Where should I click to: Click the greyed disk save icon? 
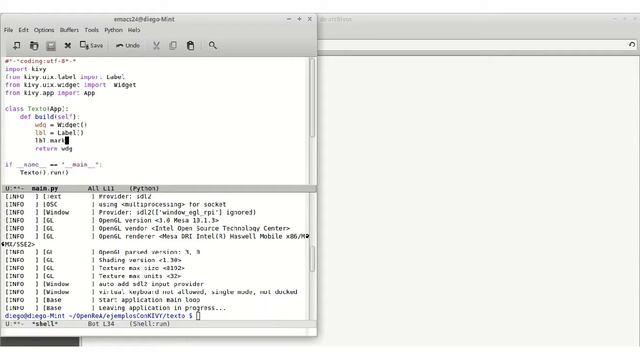pyautogui.click(x=51, y=46)
